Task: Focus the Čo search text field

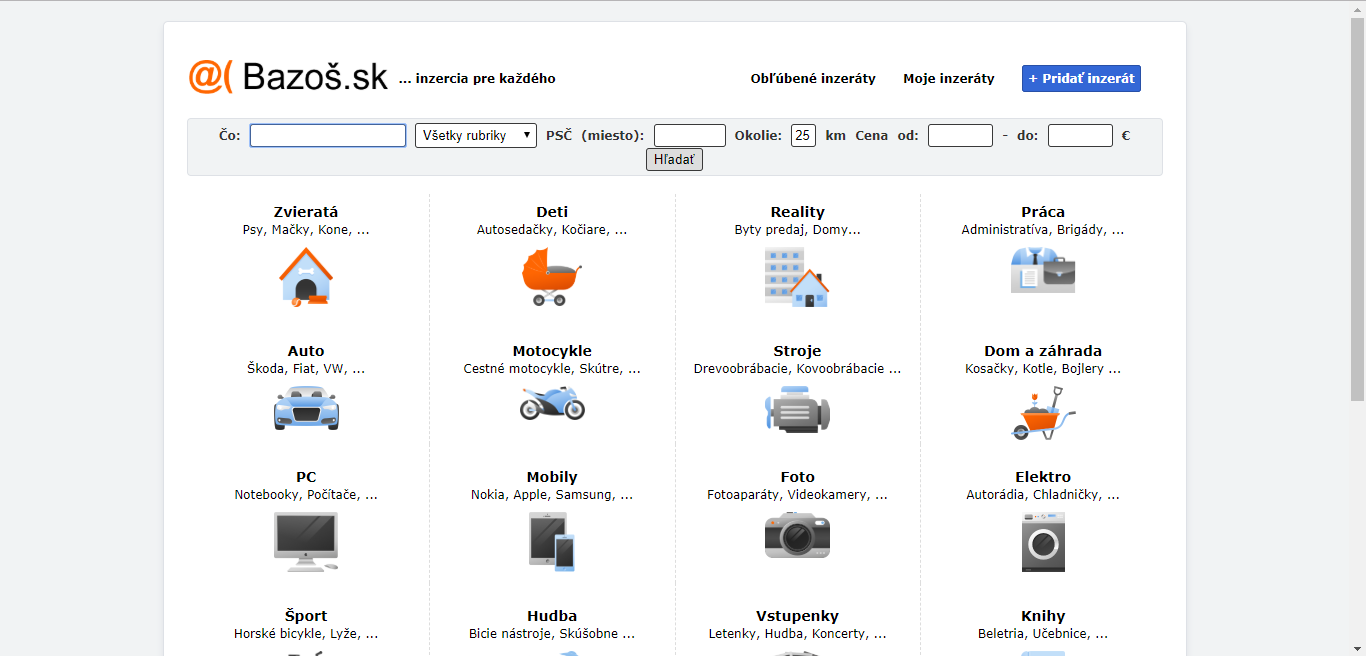Action: [x=328, y=135]
